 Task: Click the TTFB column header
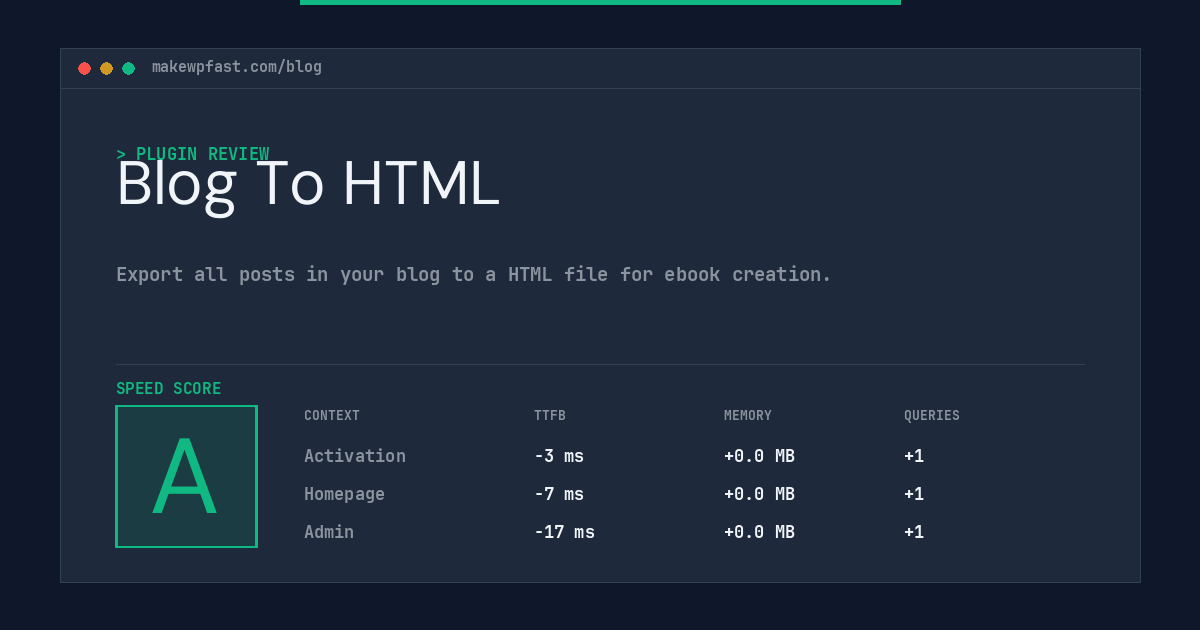pyautogui.click(x=550, y=416)
